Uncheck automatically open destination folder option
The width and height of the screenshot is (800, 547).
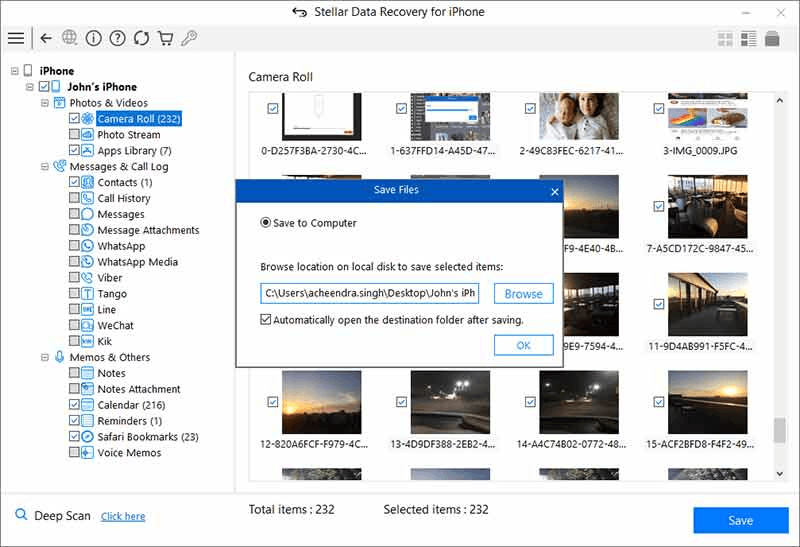point(266,320)
